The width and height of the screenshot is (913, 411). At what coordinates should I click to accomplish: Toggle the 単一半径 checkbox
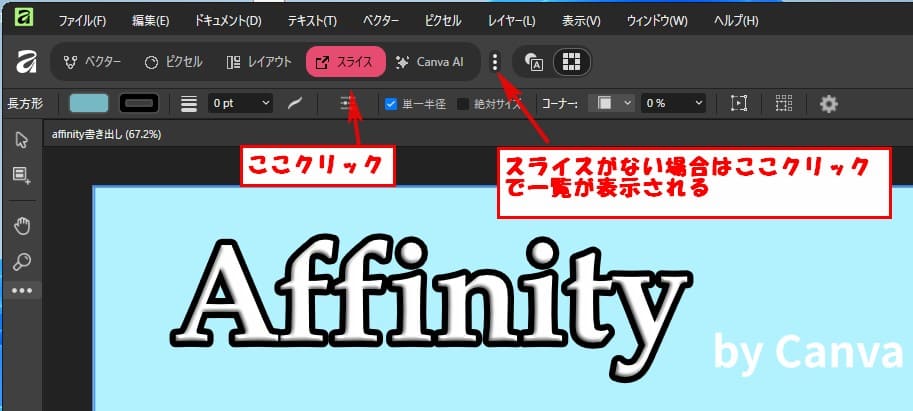tap(391, 103)
